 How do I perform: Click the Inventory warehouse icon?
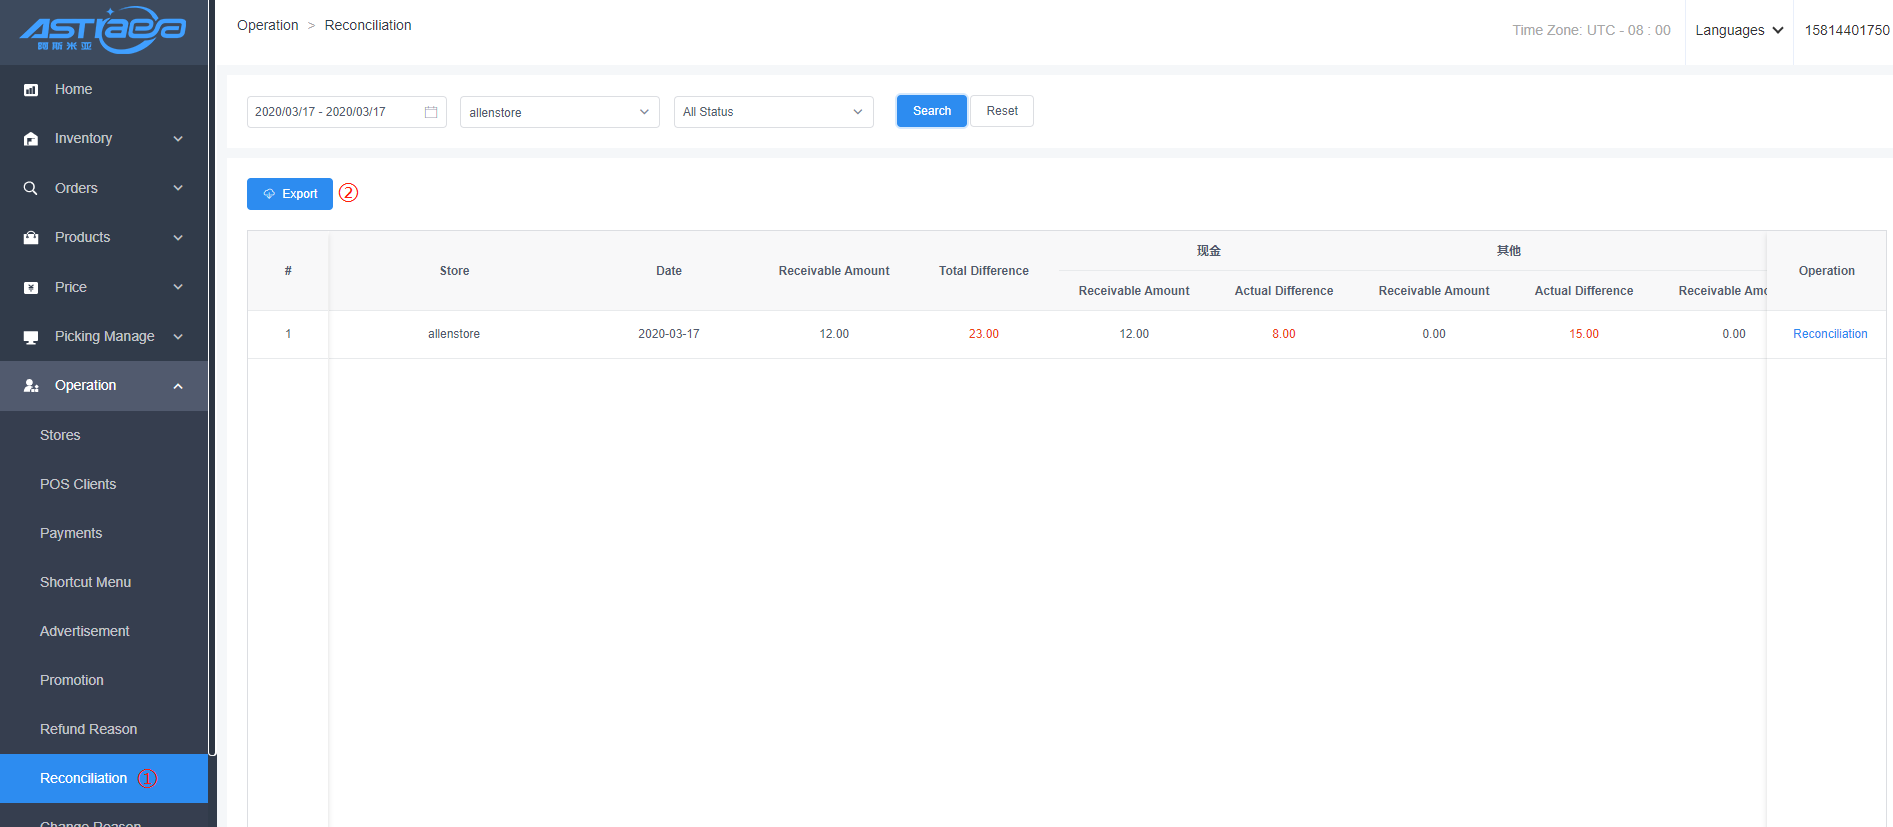(x=31, y=139)
